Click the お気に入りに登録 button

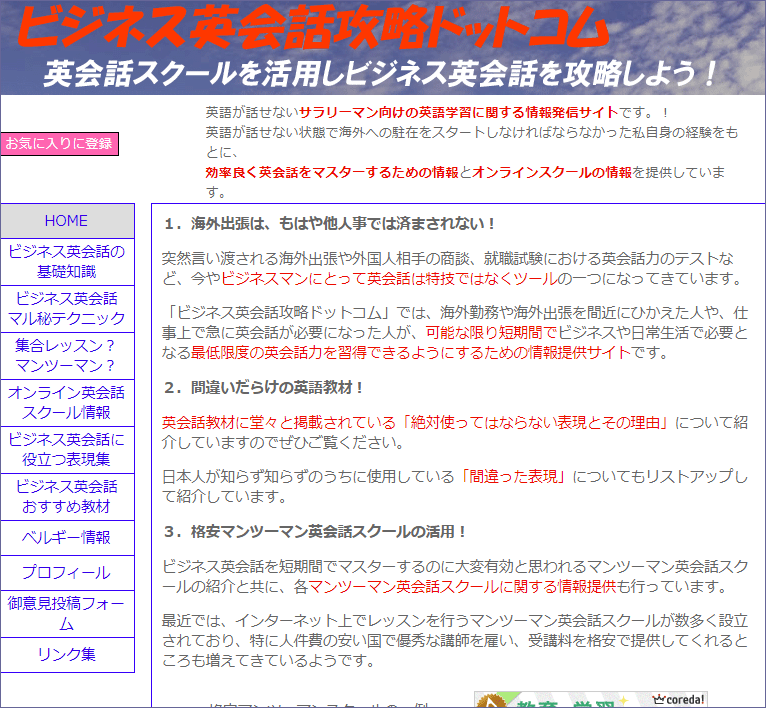coord(59,144)
